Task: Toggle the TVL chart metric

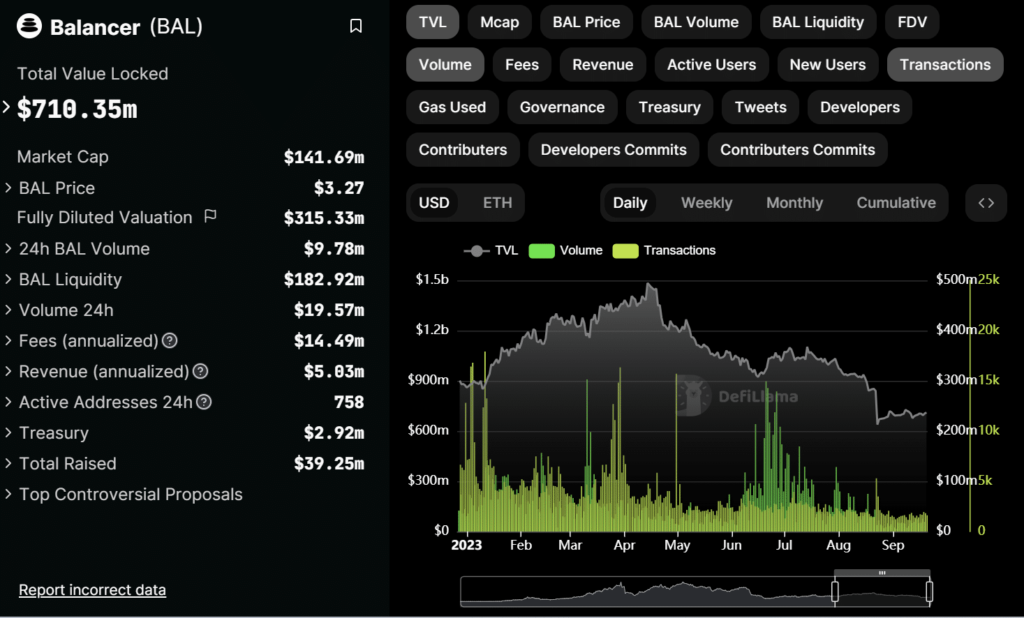Action: pyautogui.click(x=432, y=22)
